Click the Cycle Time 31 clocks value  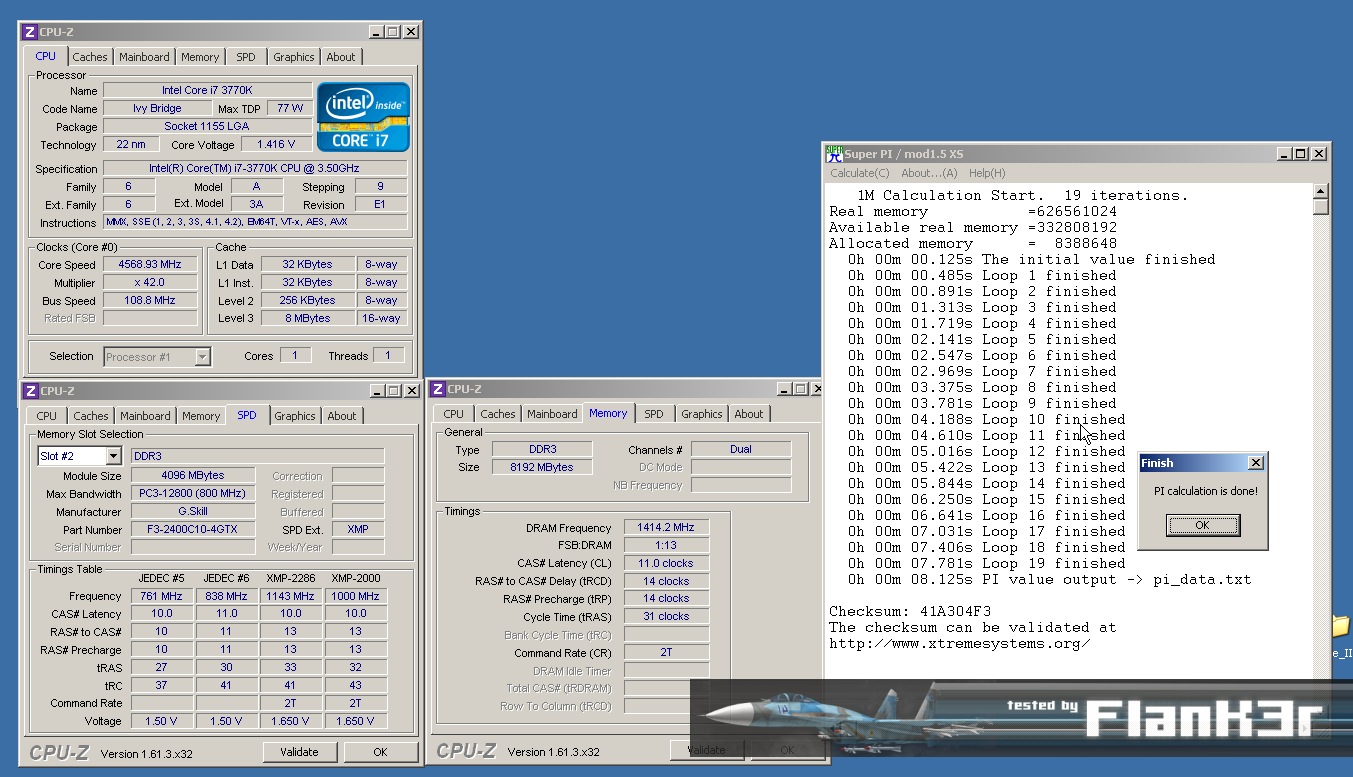tap(666, 617)
